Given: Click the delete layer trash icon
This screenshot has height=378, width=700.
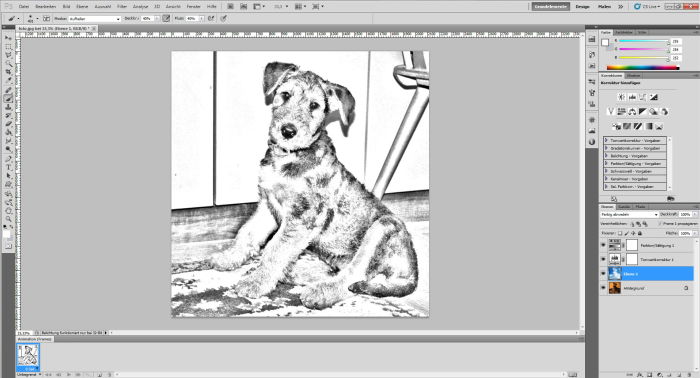Looking at the screenshot, I should point(690,375).
